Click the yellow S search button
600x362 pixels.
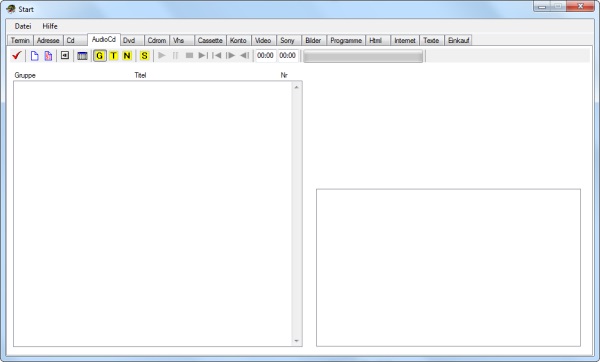[x=144, y=56]
